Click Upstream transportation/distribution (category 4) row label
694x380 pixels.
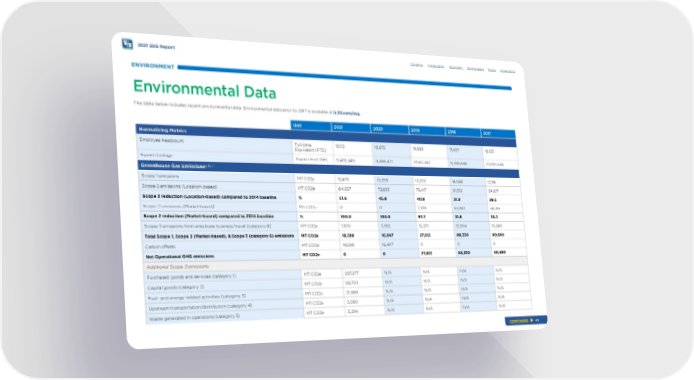click(200, 307)
